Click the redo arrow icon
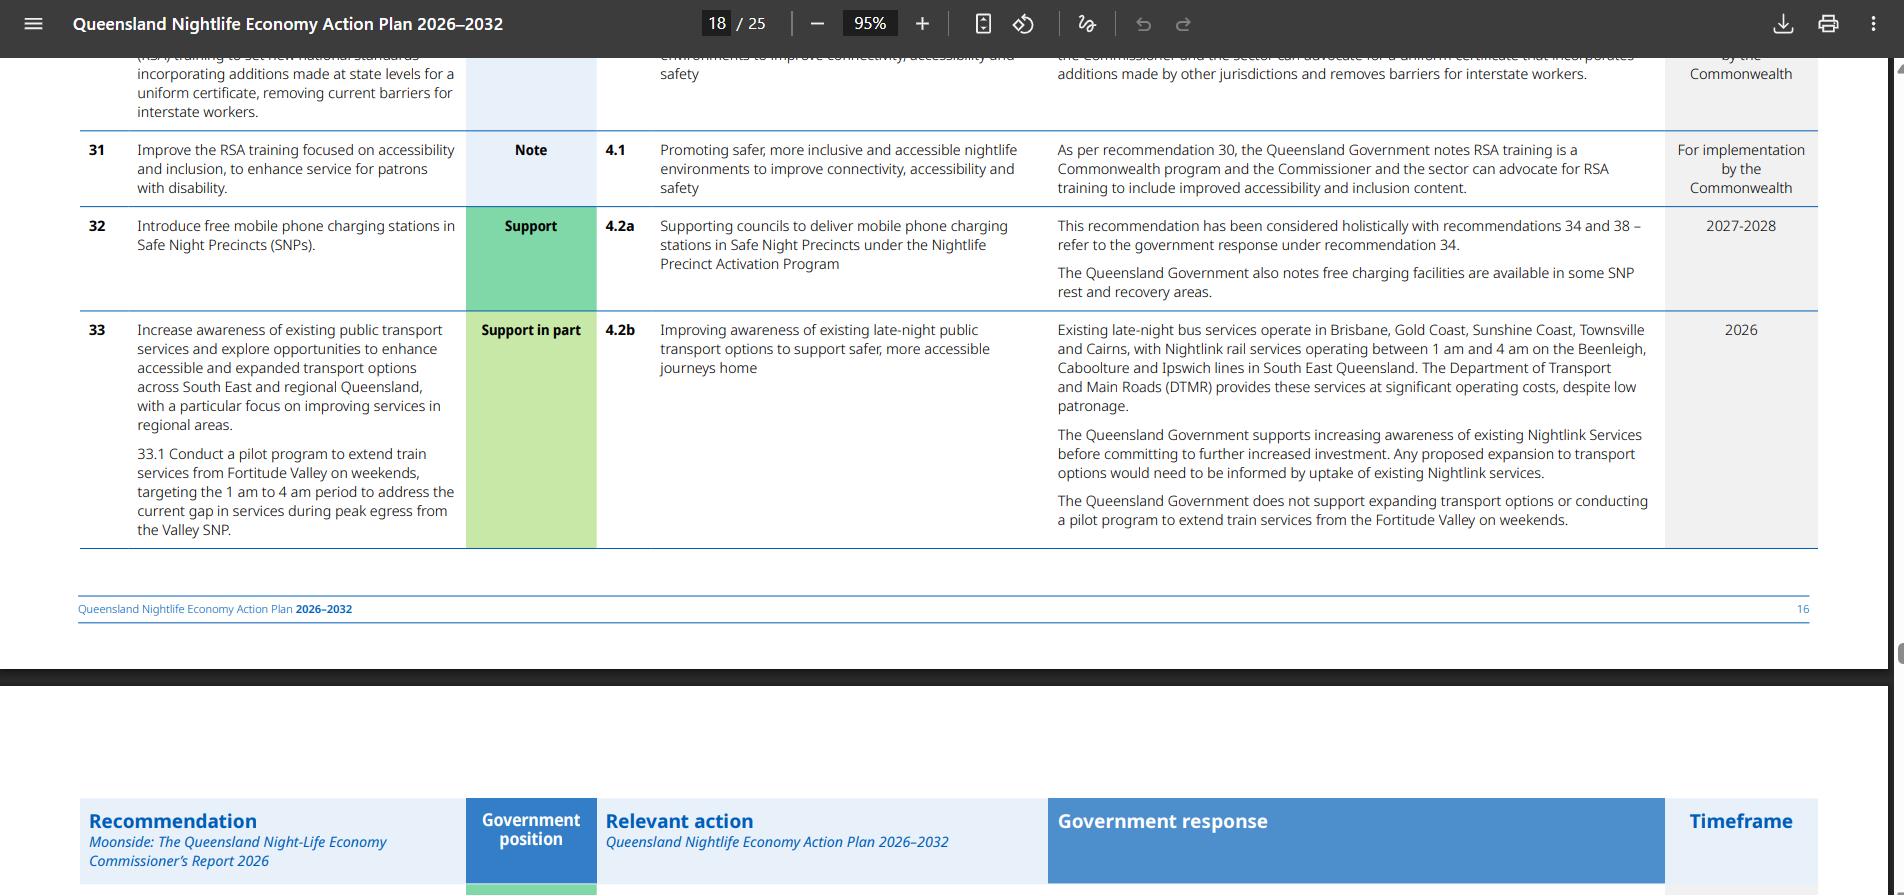 (1183, 24)
